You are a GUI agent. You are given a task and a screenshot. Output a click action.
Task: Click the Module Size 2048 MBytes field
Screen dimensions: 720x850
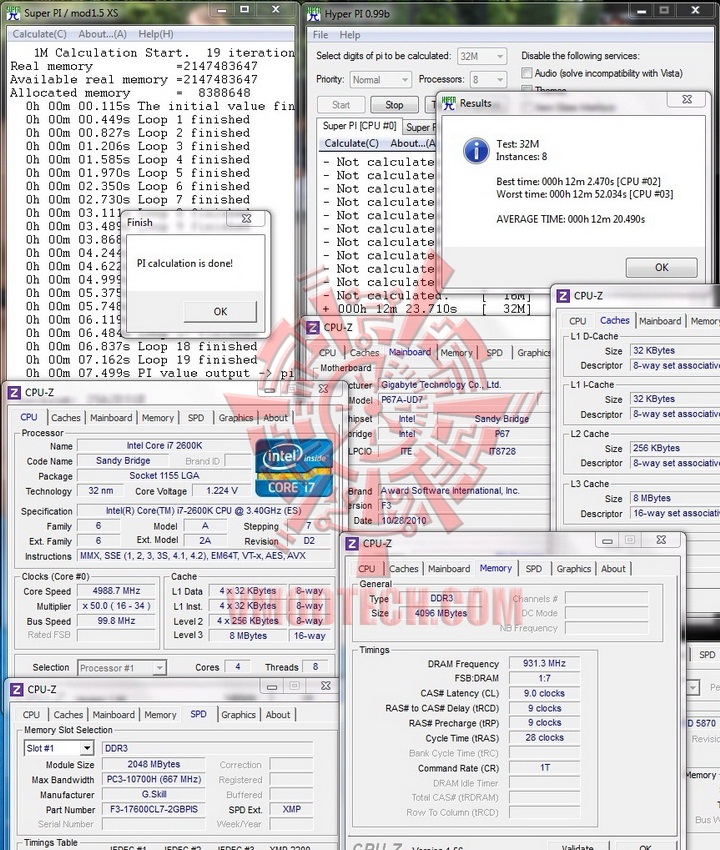coord(153,764)
